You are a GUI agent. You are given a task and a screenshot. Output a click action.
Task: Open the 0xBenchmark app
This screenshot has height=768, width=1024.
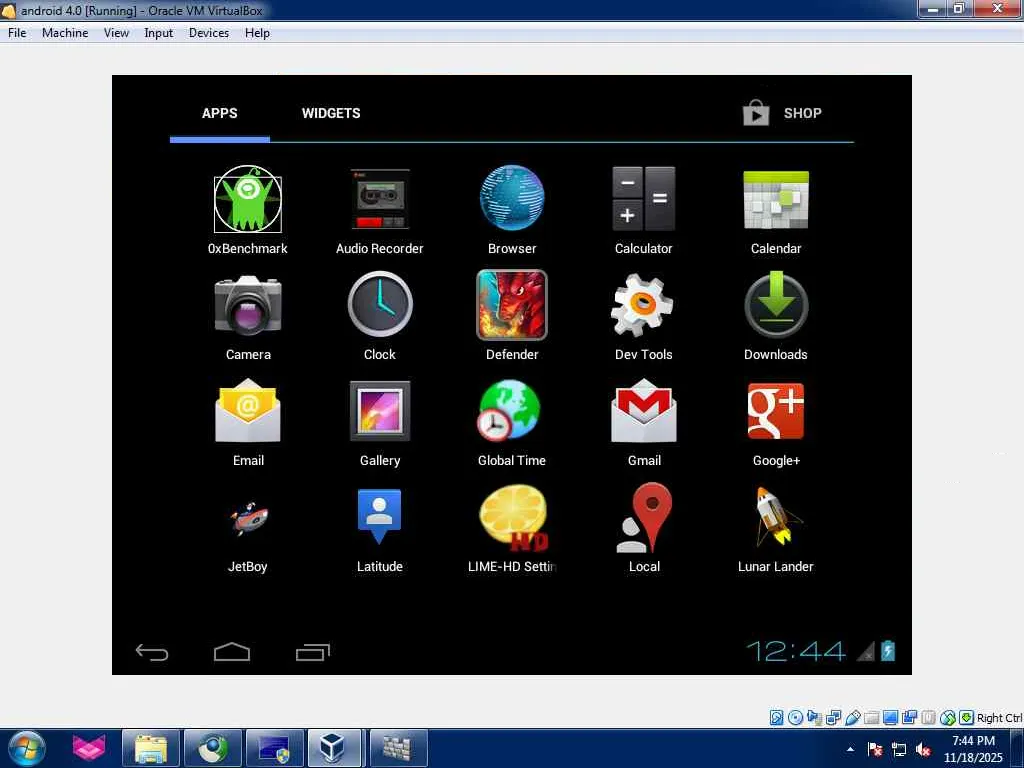point(248,210)
